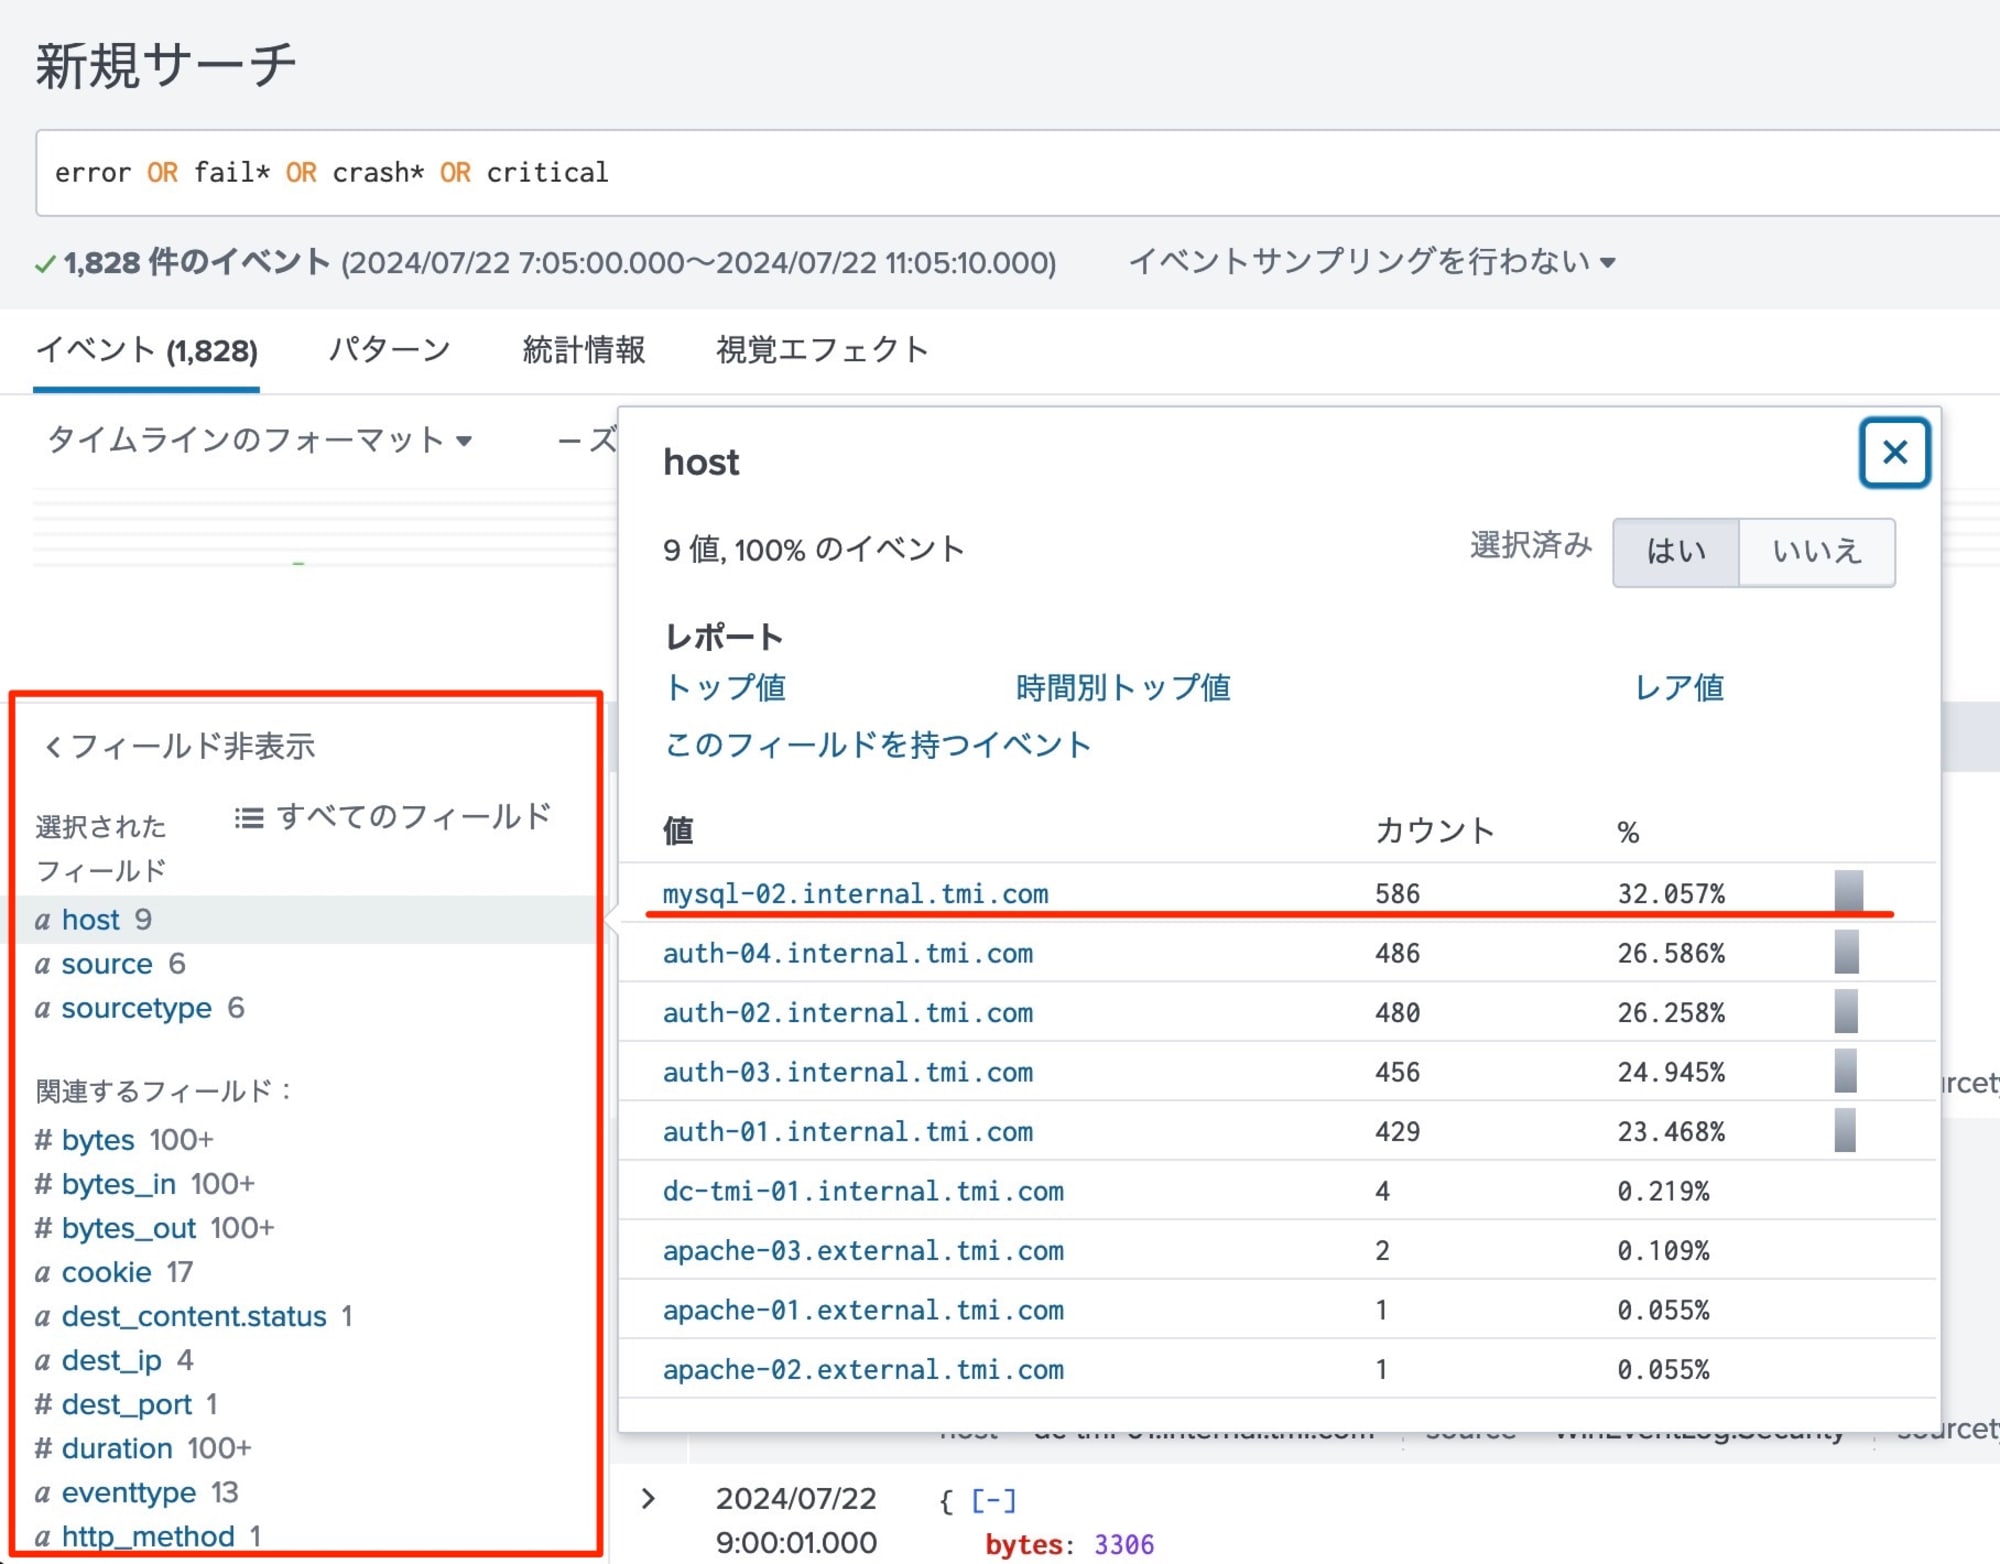Screen dimensions: 2000x1564
Task: Open すべてのフィールド list
Action: coord(392,817)
